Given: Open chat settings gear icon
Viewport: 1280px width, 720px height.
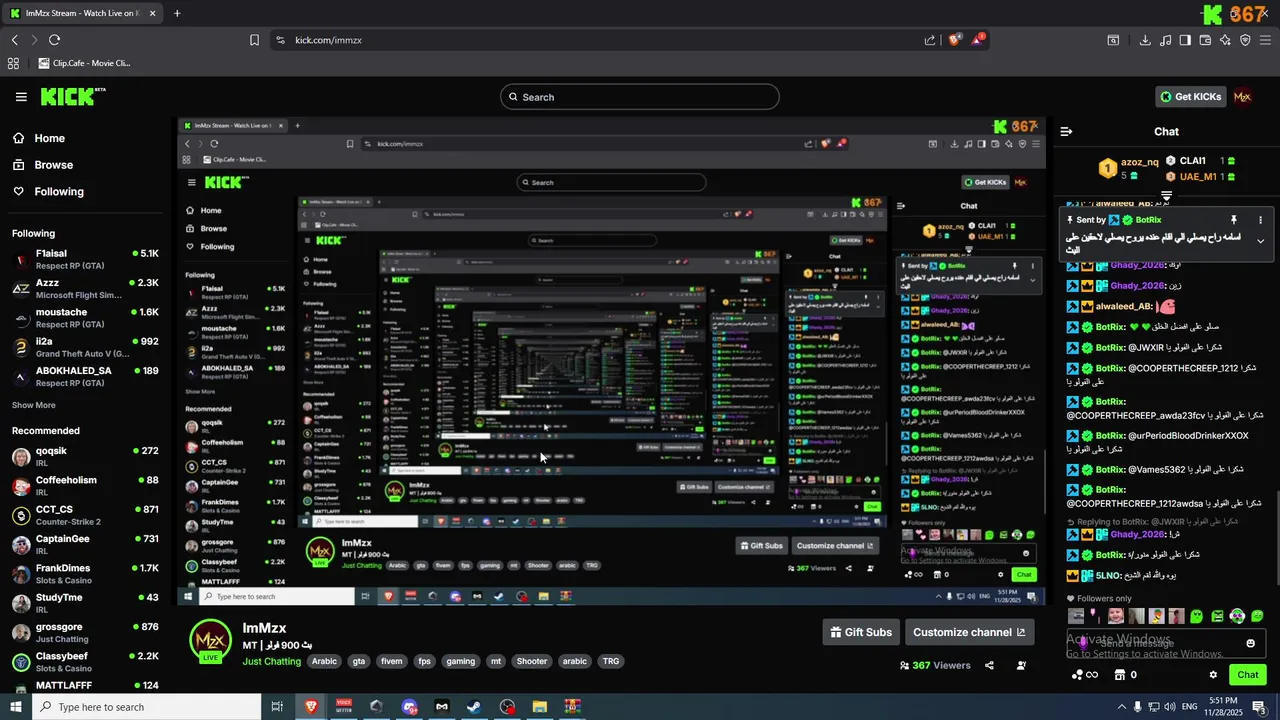Looking at the screenshot, I should click(1213, 675).
